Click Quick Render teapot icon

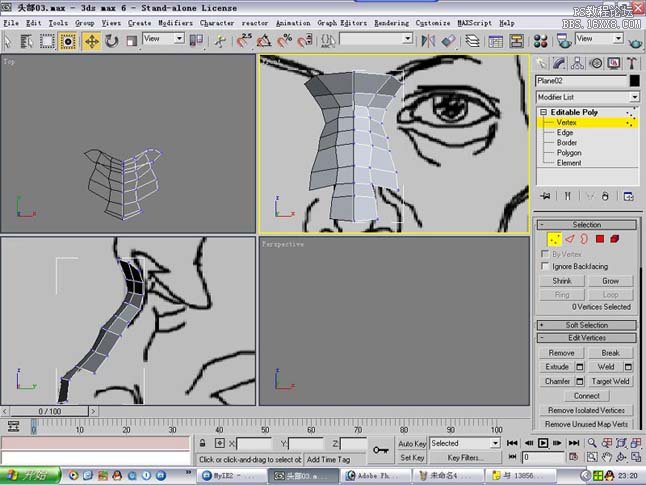tap(634, 42)
